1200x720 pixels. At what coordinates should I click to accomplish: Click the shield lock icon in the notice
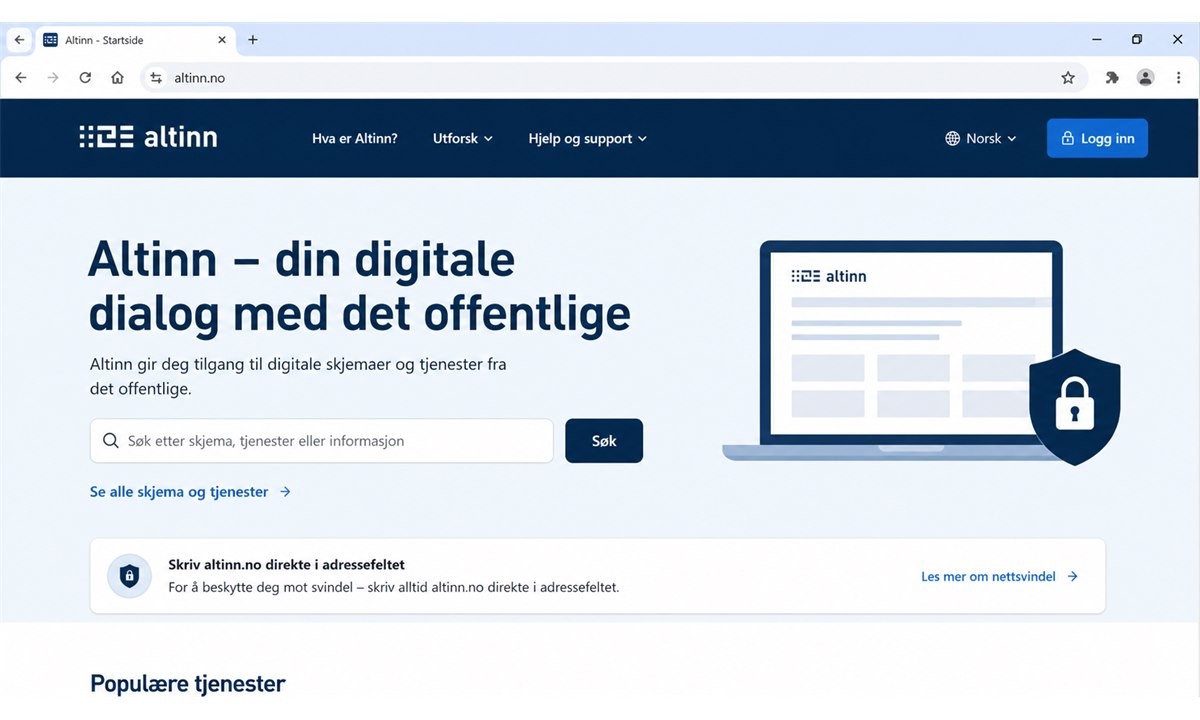(x=129, y=576)
